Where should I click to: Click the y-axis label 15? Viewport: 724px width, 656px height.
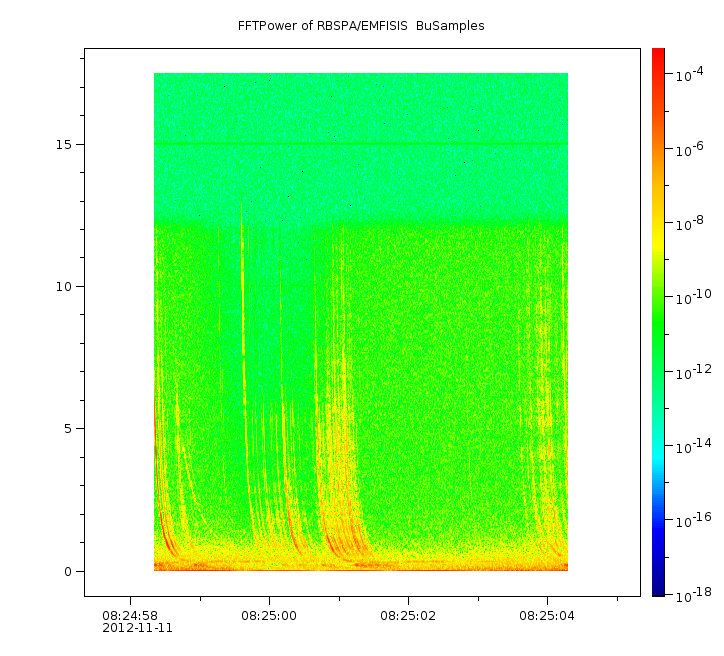click(64, 144)
